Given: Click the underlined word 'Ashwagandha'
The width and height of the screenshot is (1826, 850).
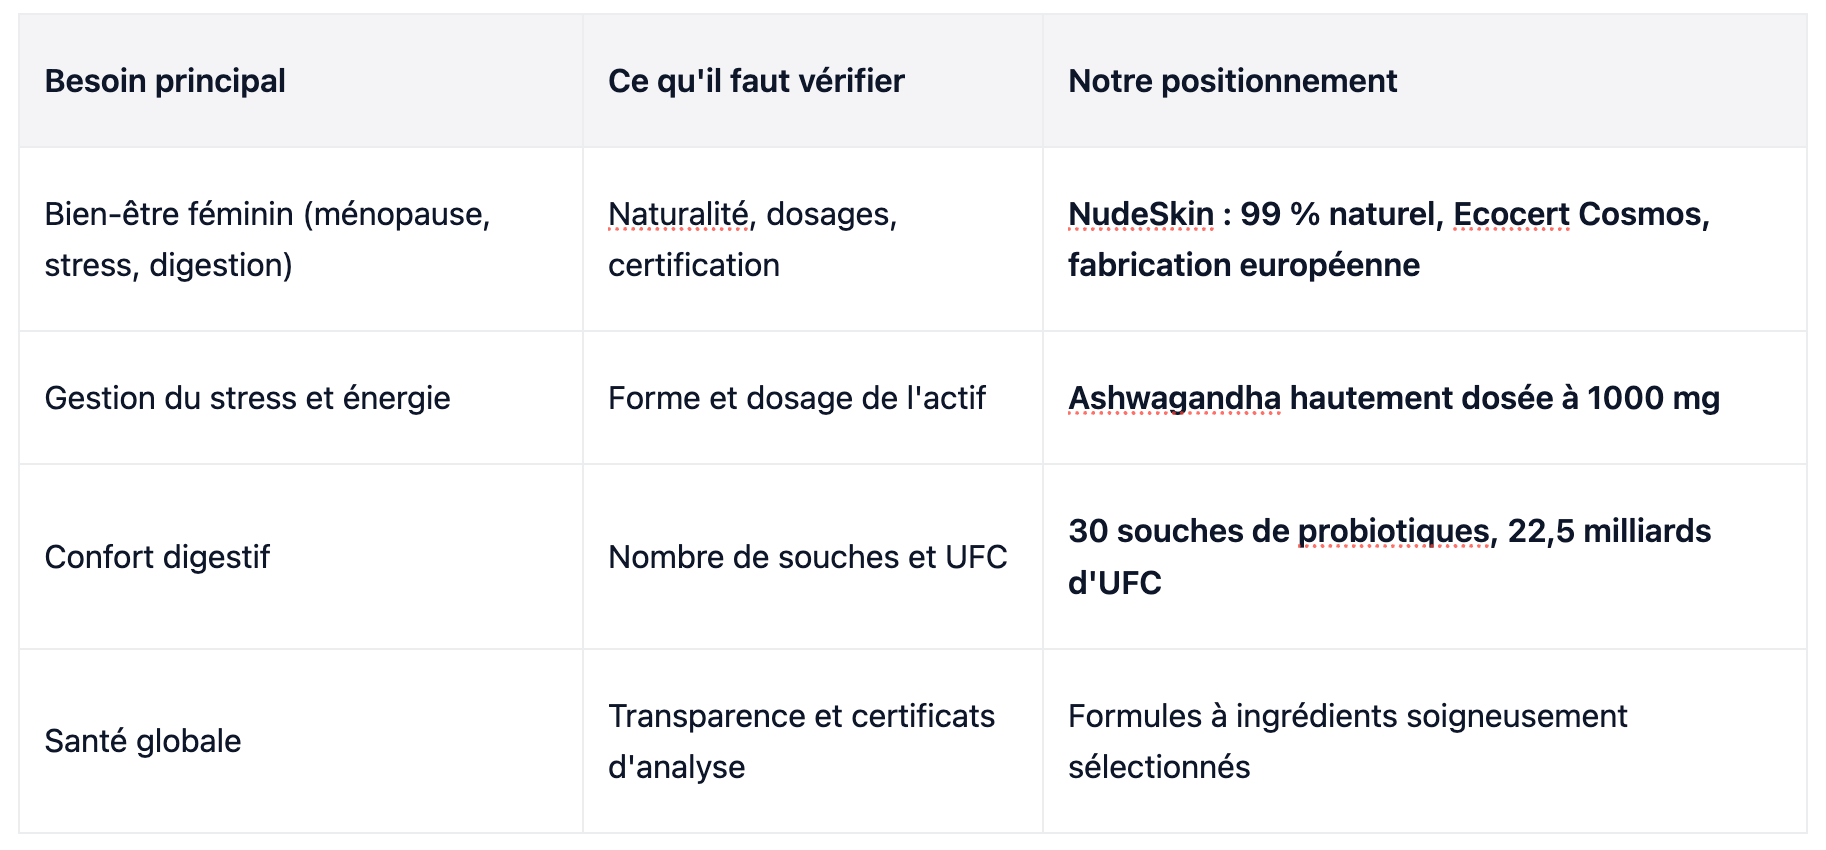Looking at the screenshot, I should [1174, 398].
